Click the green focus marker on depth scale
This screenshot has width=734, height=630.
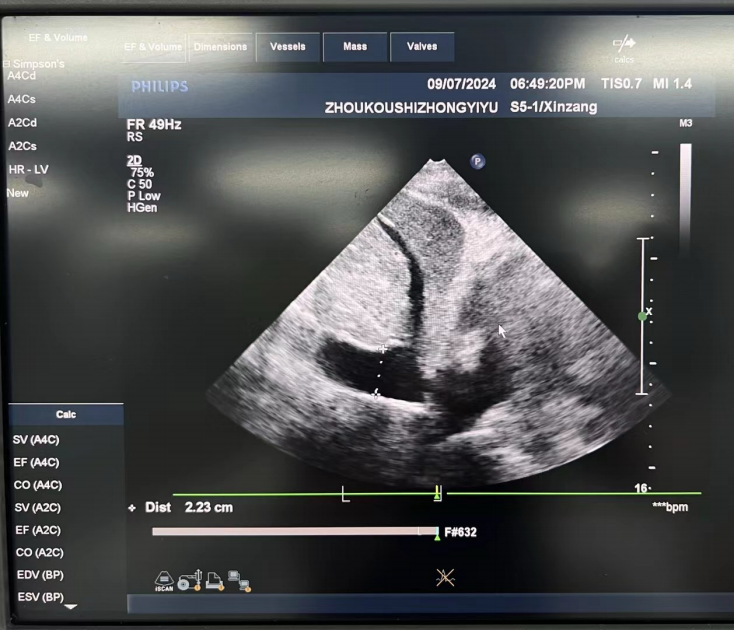(x=642, y=315)
